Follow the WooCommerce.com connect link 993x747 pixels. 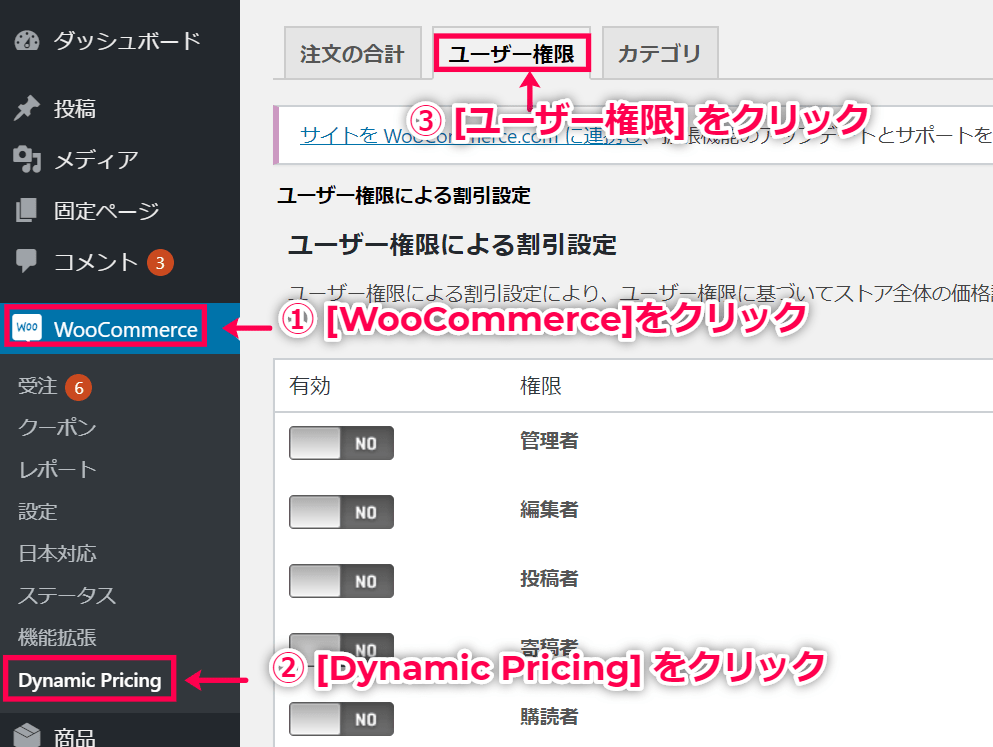pos(471,135)
